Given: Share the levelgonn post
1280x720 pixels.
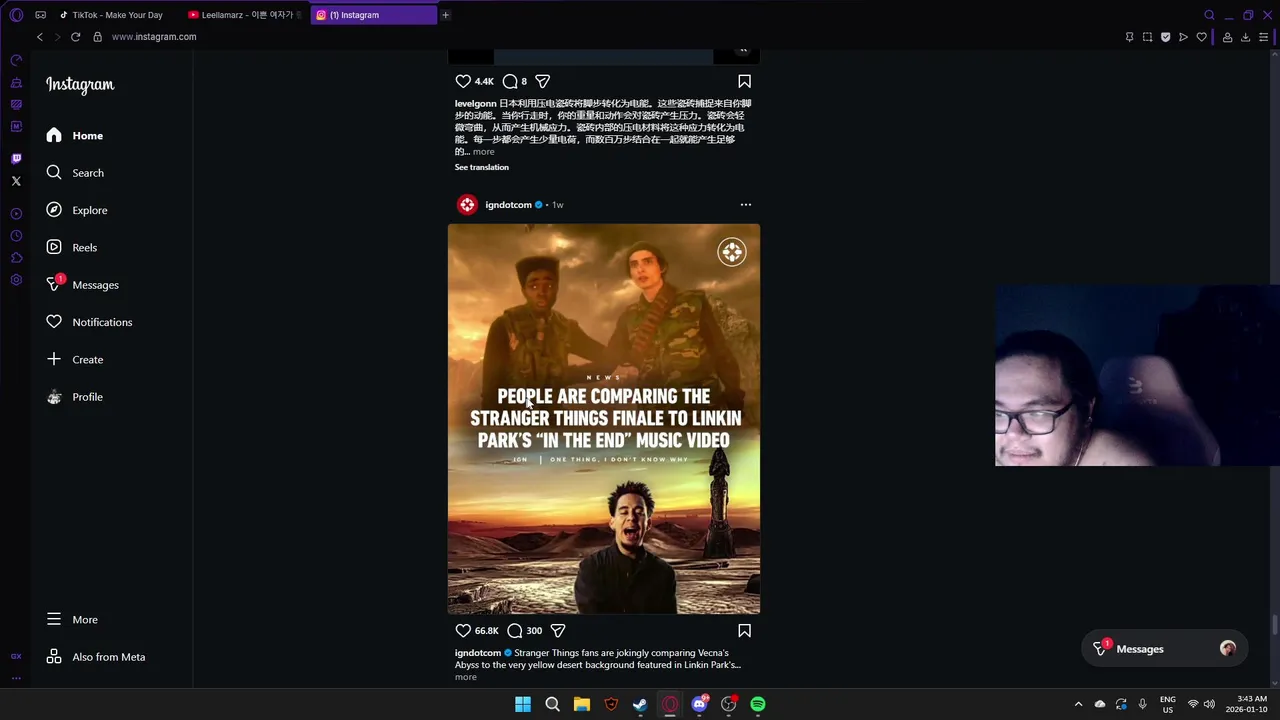Looking at the screenshot, I should 542,81.
